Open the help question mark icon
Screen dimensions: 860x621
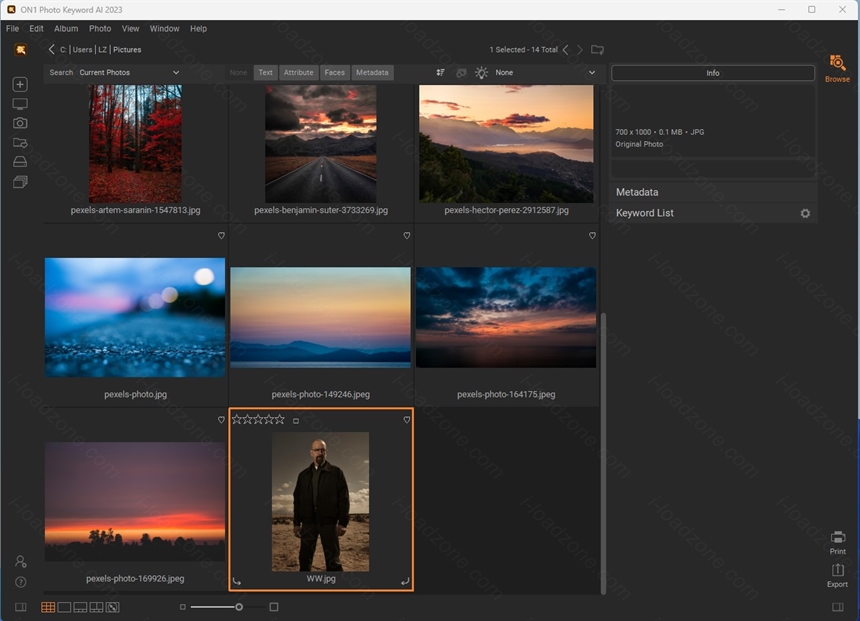tap(20, 582)
